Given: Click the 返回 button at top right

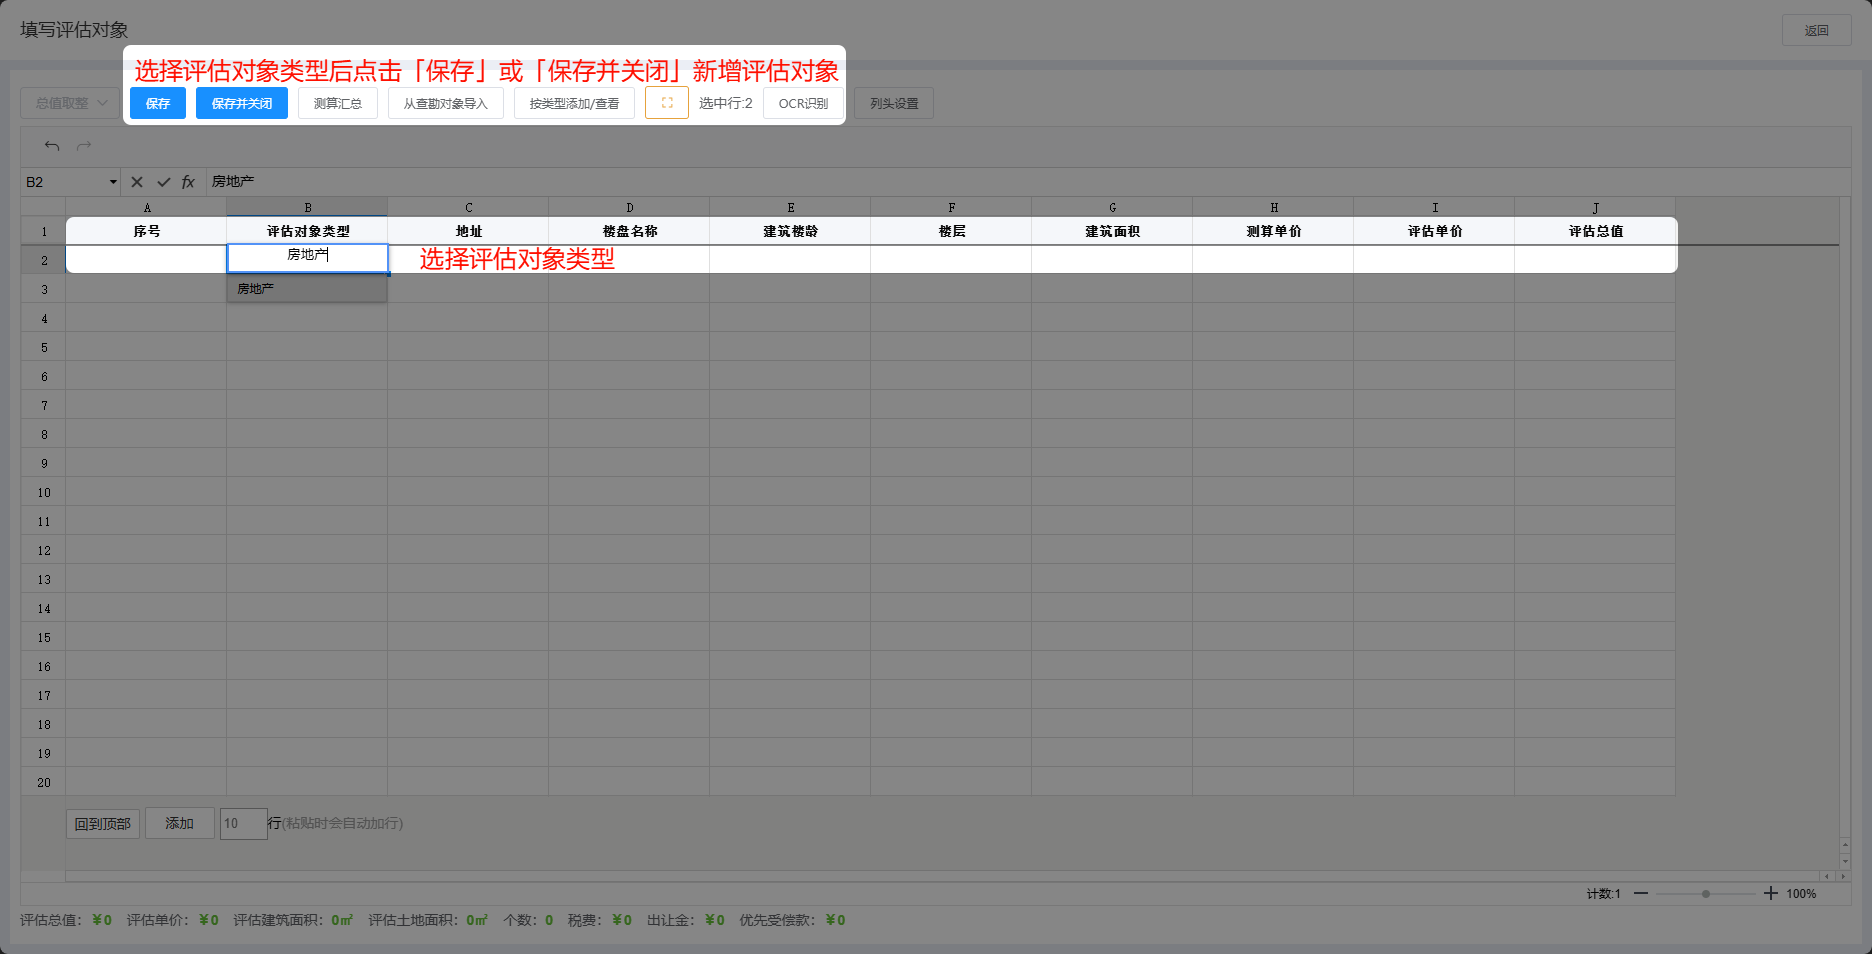Looking at the screenshot, I should click(1816, 30).
